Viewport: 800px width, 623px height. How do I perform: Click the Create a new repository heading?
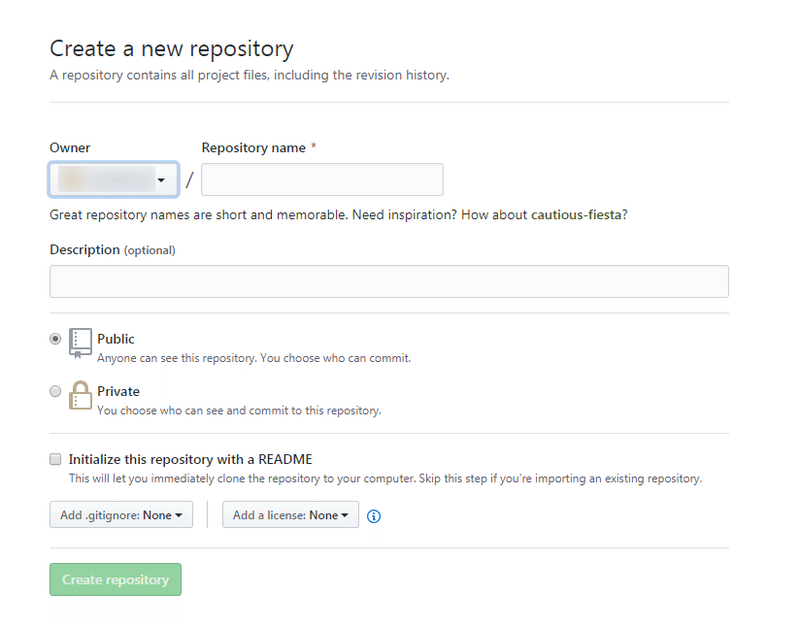tap(171, 48)
